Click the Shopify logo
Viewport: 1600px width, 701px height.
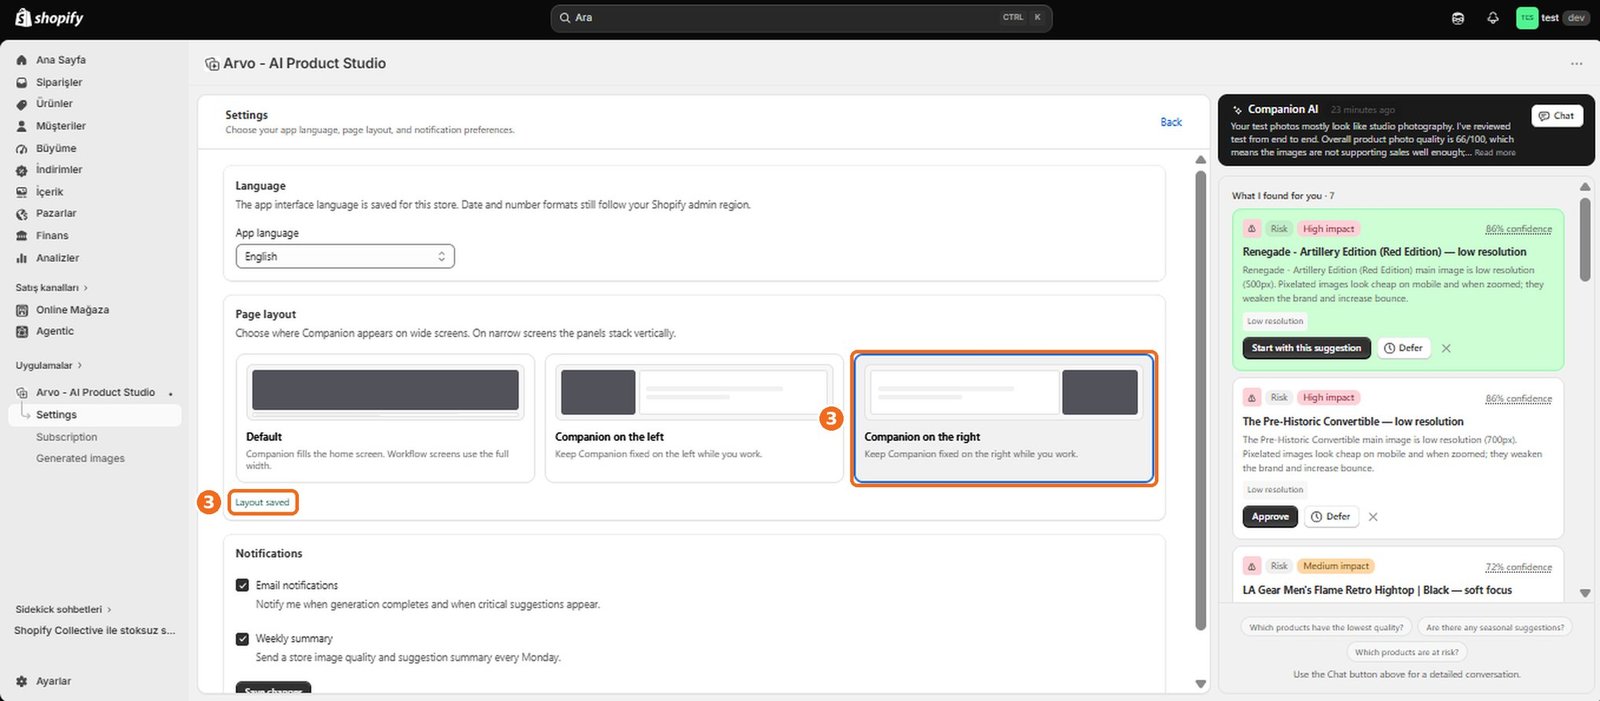(x=49, y=18)
